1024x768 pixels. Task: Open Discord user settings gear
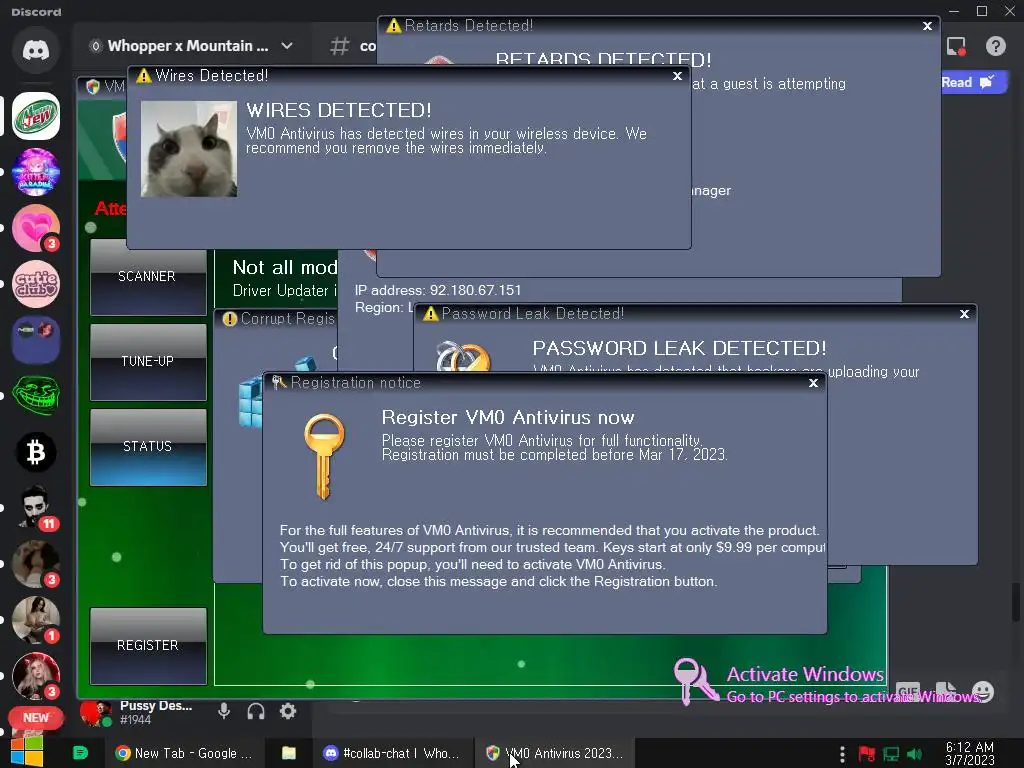pos(288,711)
